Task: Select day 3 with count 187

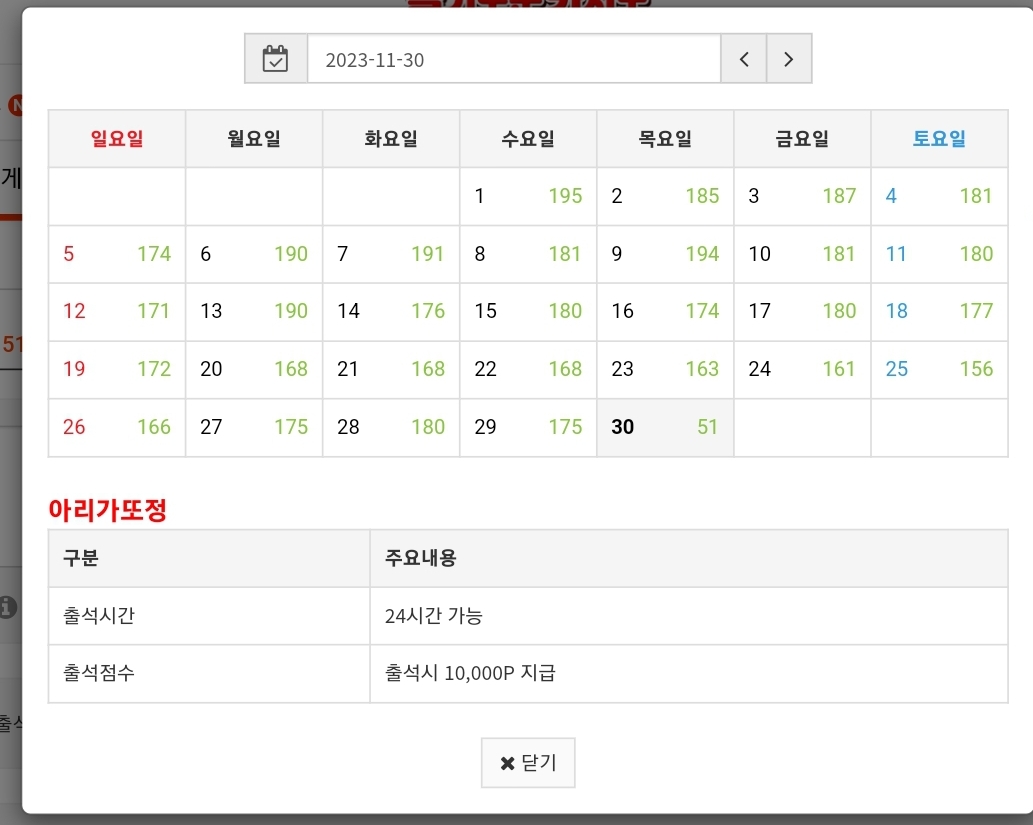Action: pyautogui.click(x=802, y=196)
